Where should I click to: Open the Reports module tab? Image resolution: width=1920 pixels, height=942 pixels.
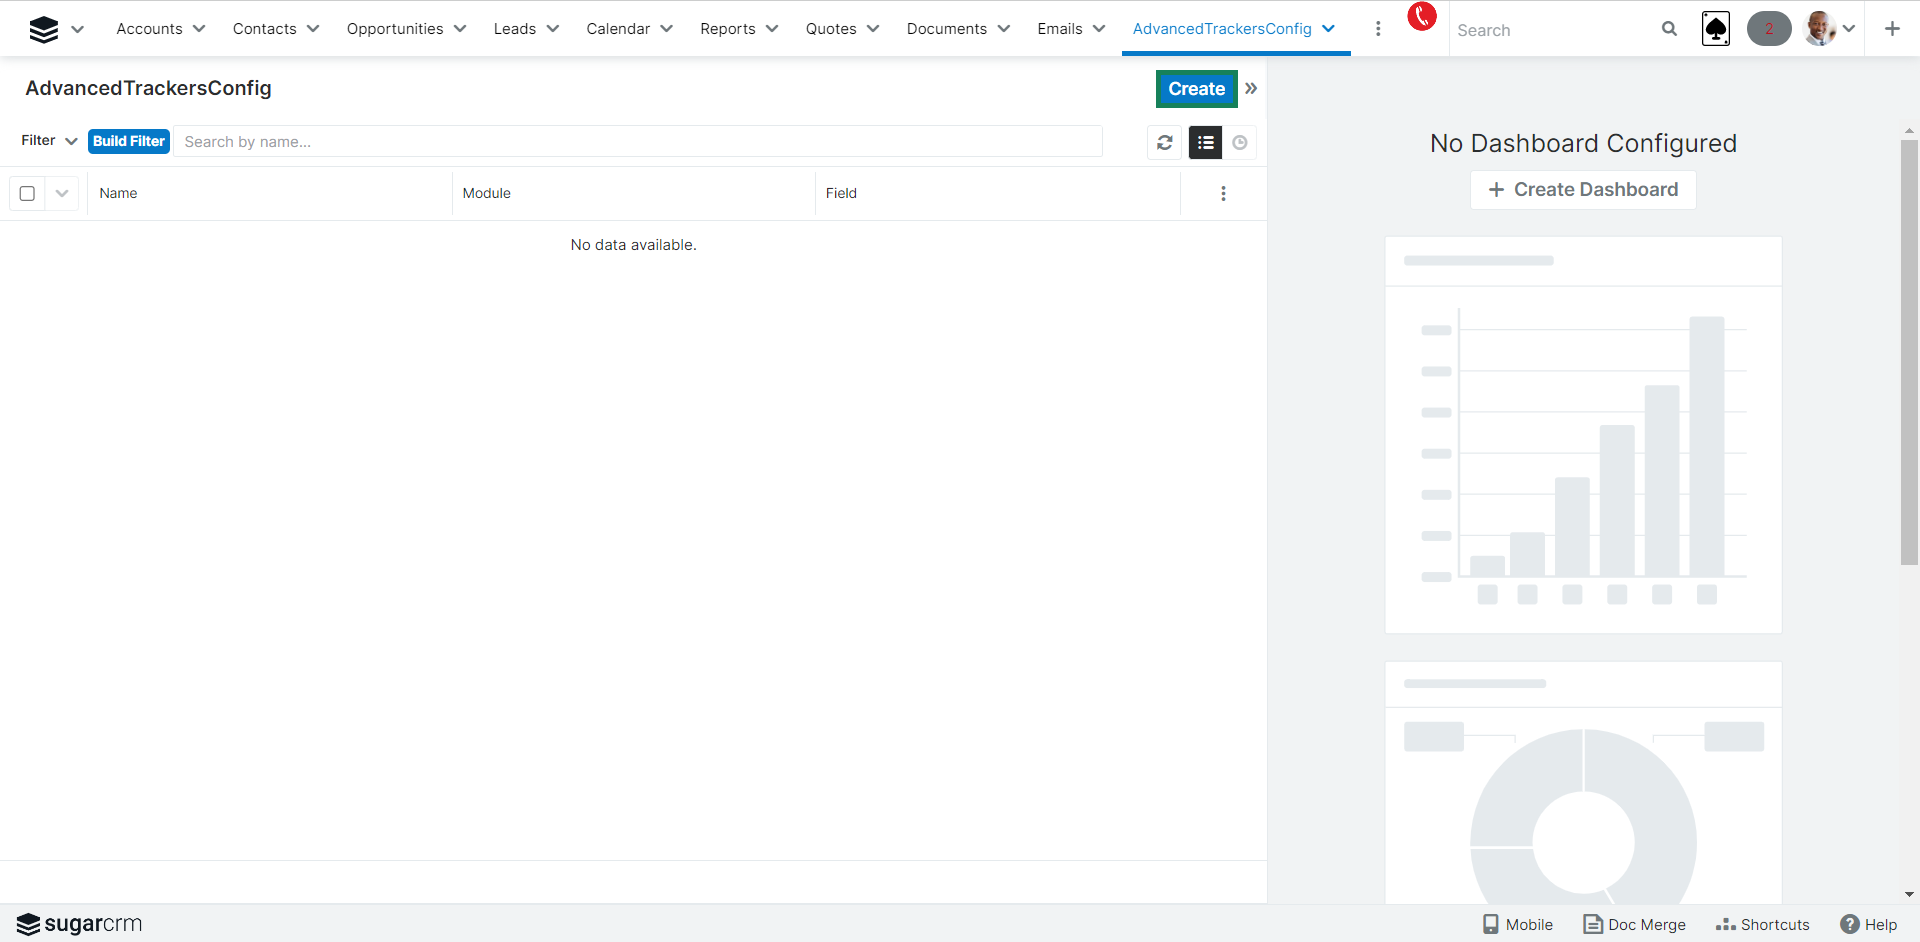(x=727, y=29)
